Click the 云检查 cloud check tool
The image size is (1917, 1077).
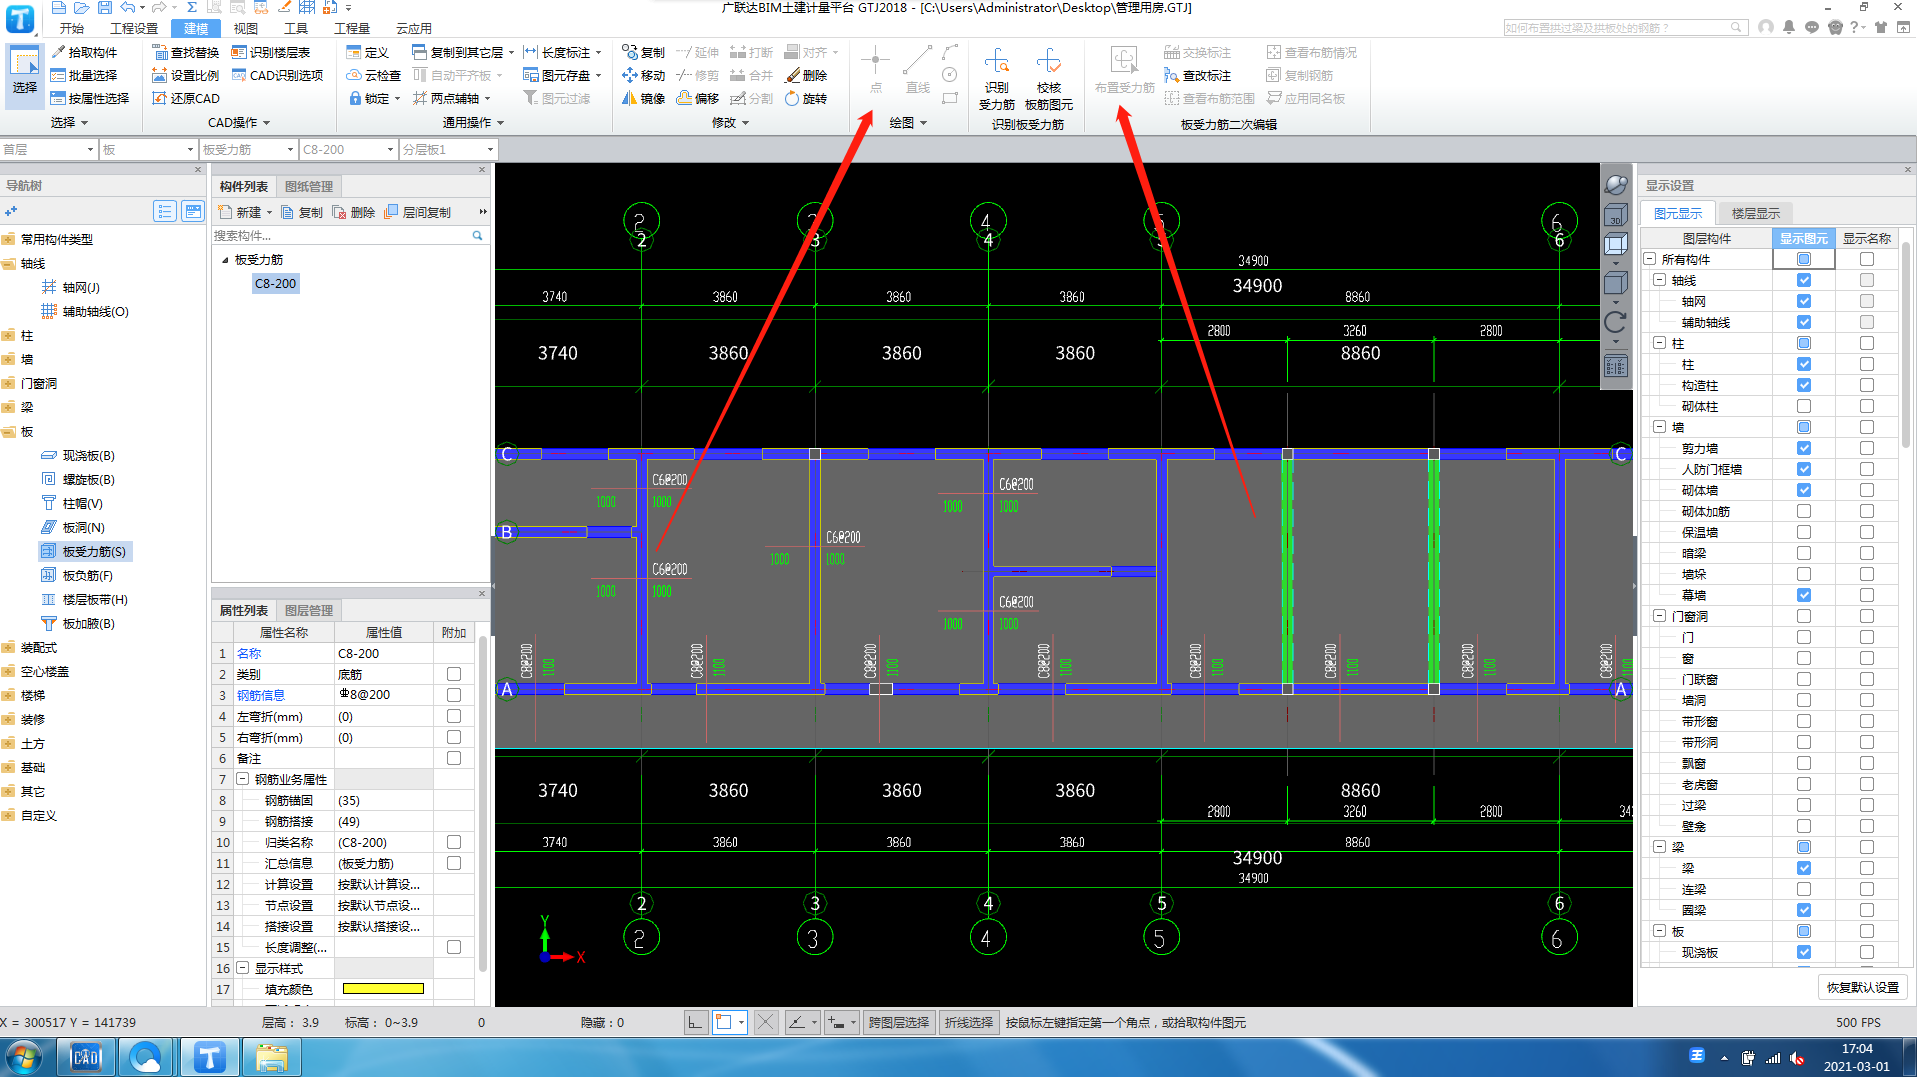click(x=373, y=75)
